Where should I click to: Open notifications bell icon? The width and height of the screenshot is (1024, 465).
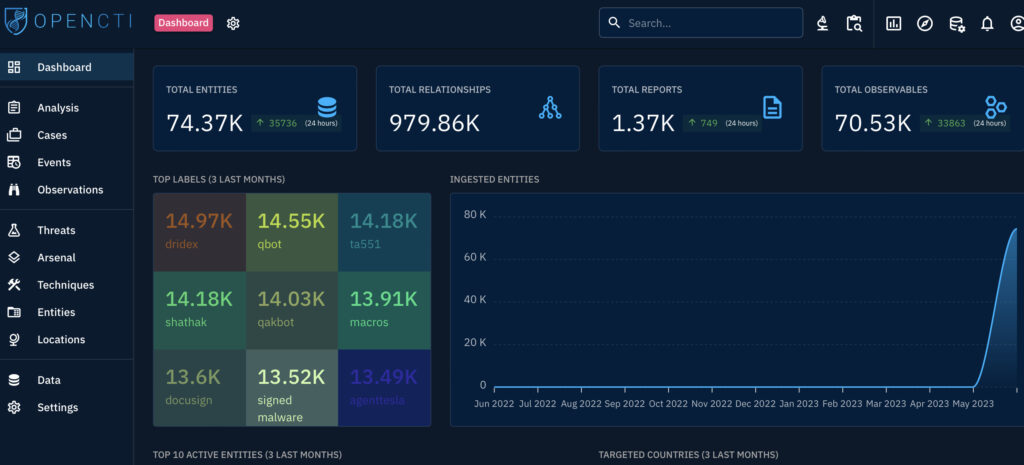987,23
